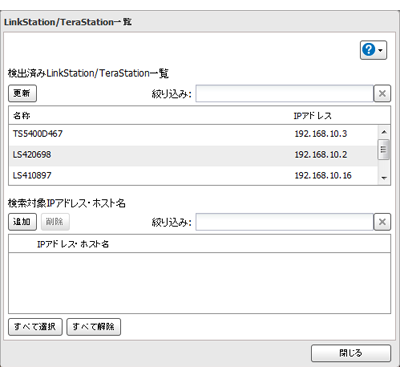
Task: Click the 削除 delete button
Action: point(55,222)
